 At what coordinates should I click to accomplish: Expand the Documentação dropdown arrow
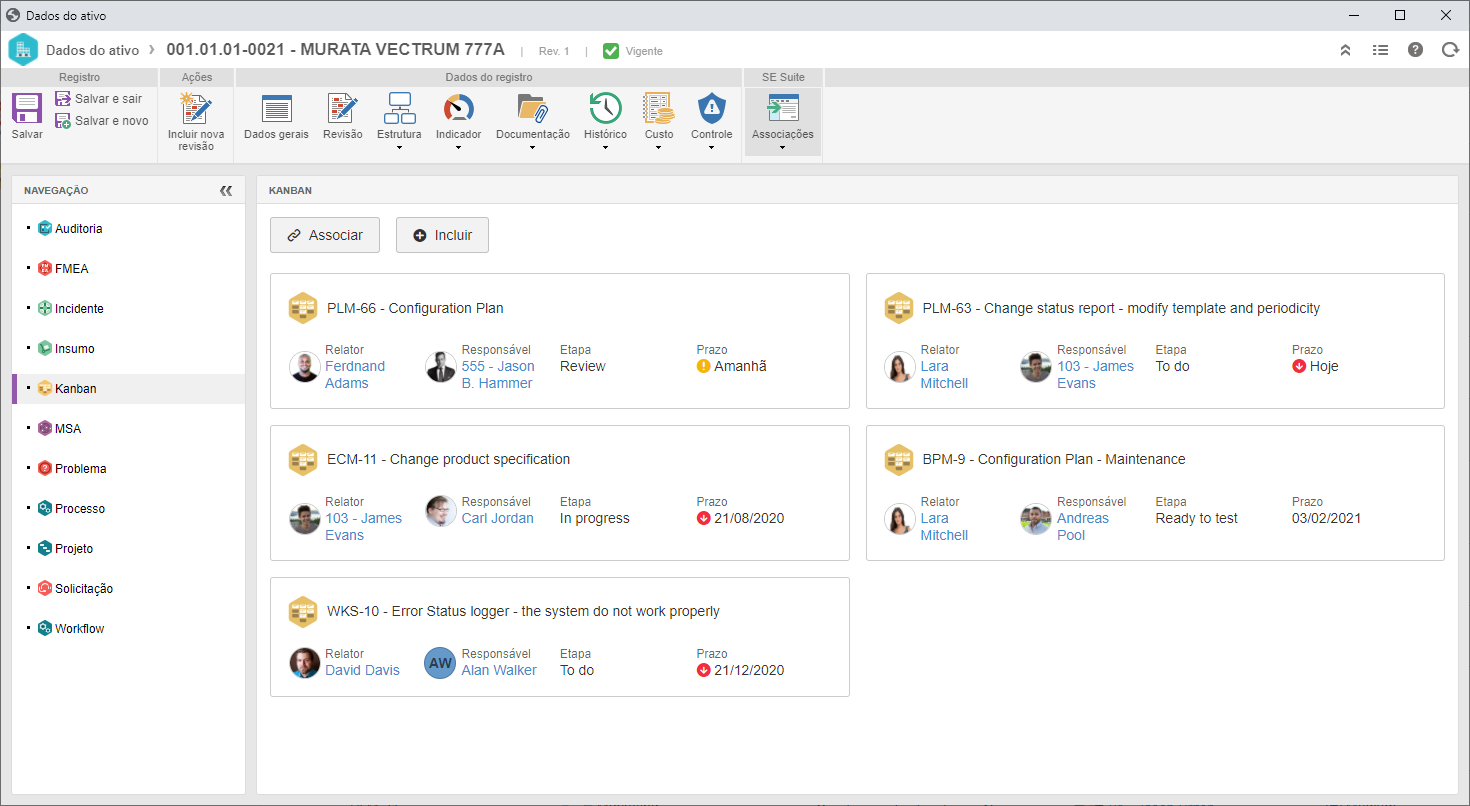point(532,148)
